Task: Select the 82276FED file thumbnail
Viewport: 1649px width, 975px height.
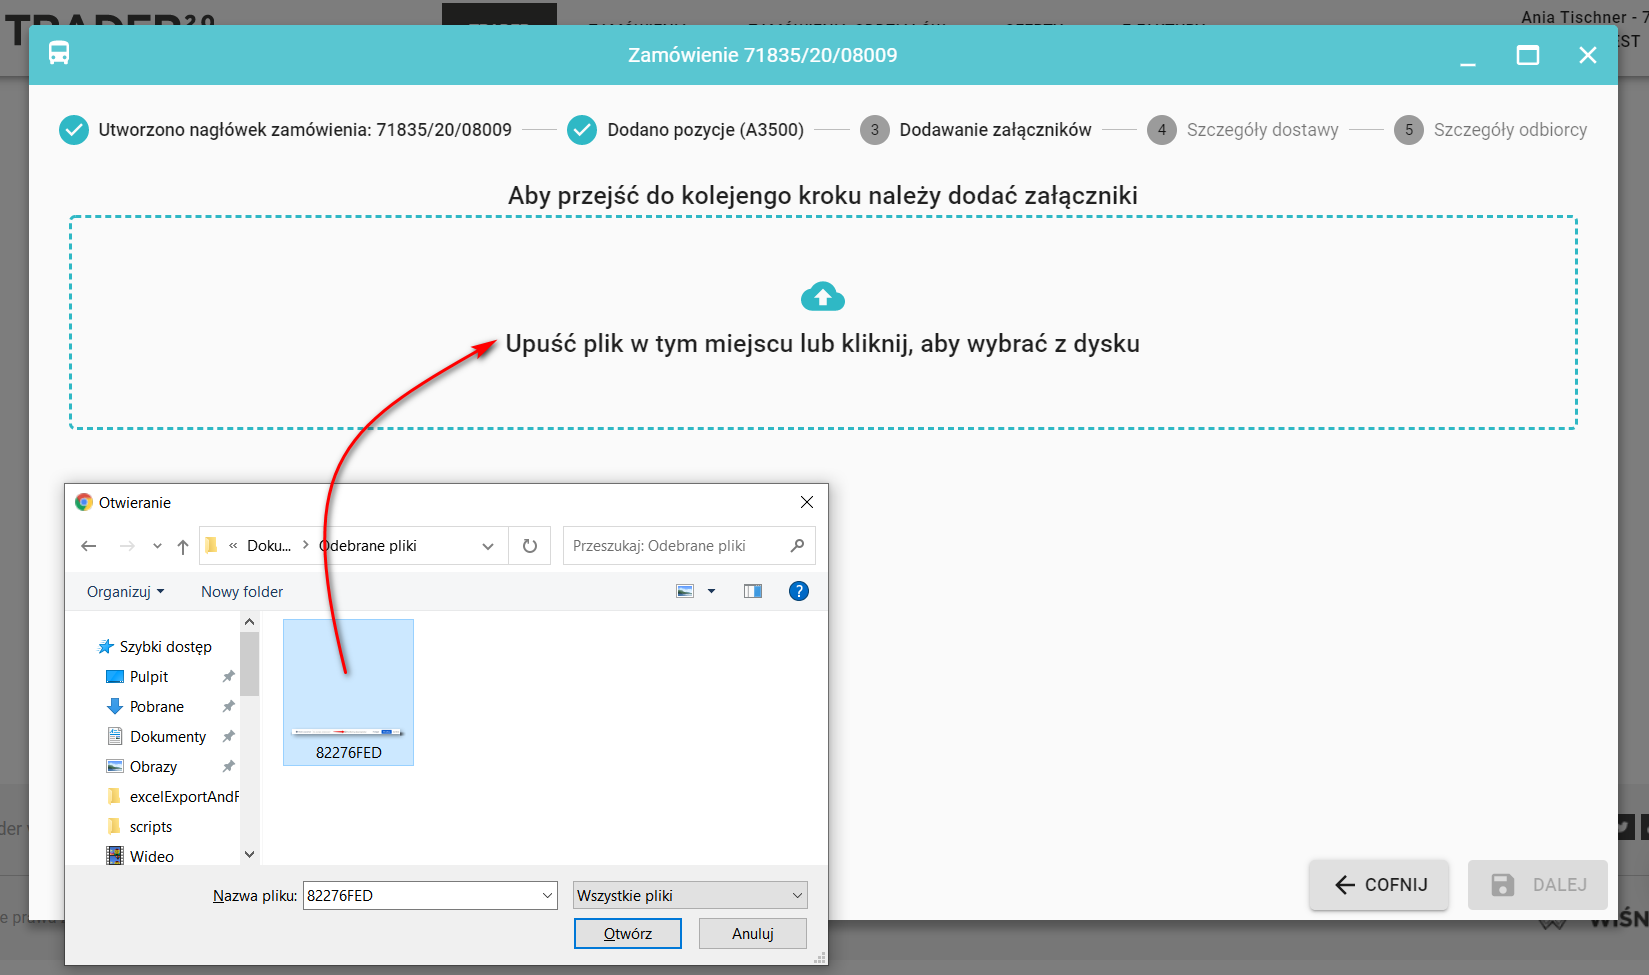Action: coord(348,692)
